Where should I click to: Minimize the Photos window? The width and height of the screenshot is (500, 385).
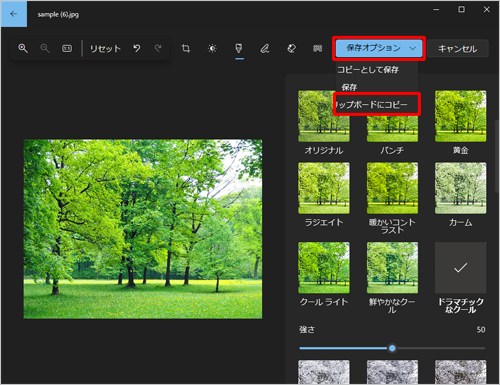[x=436, y=9]
